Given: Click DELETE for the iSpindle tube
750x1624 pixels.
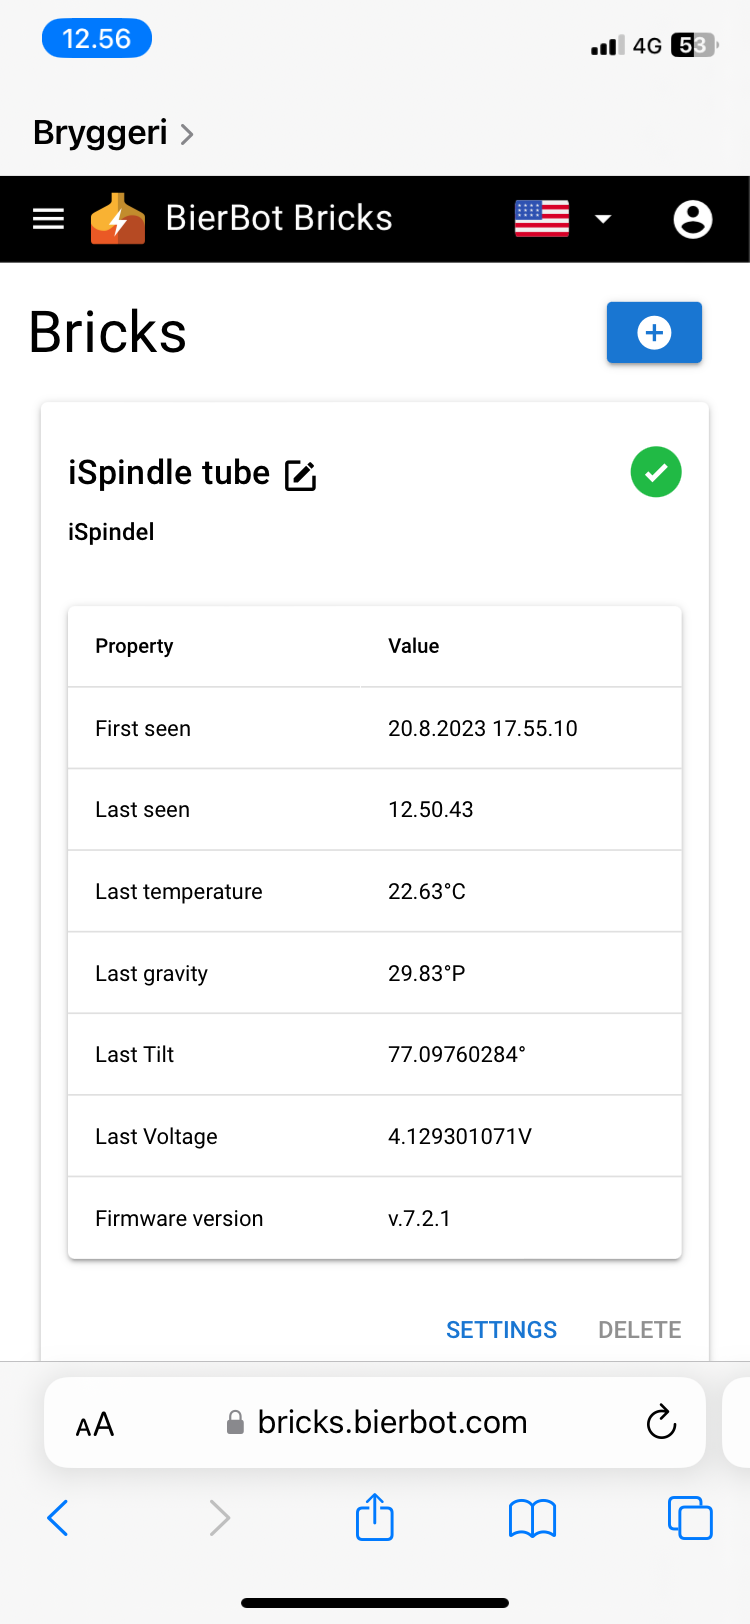Looking at the screenshot, I should (640, 1330).
